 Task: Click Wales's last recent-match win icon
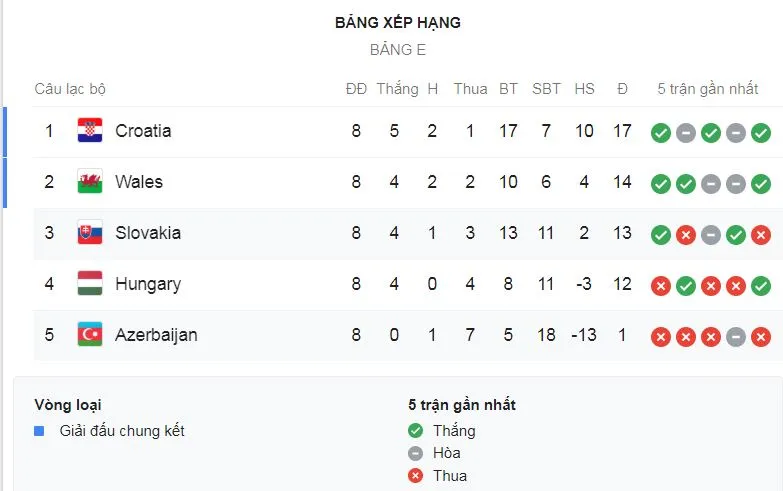[760, 183]
